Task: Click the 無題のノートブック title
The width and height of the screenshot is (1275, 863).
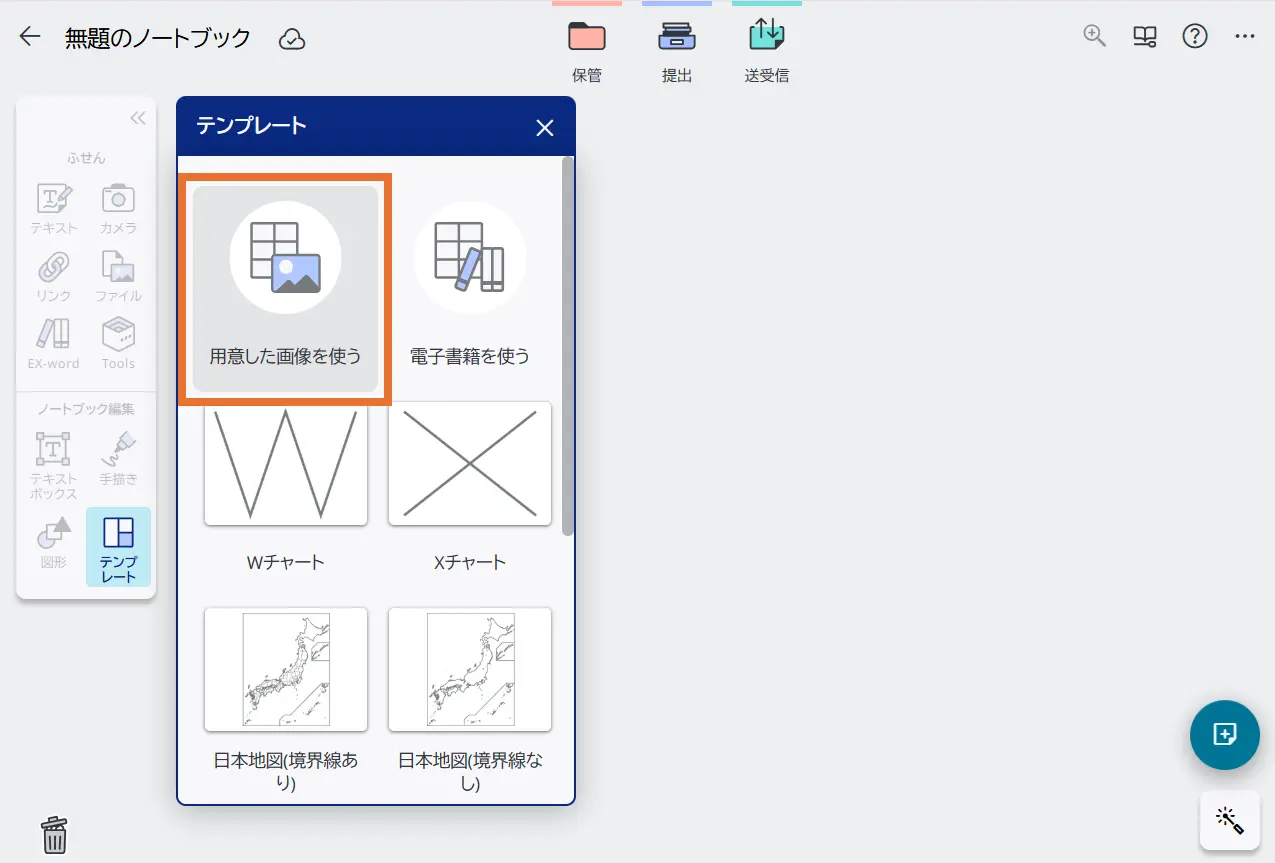Action: (x=158, y=39)
